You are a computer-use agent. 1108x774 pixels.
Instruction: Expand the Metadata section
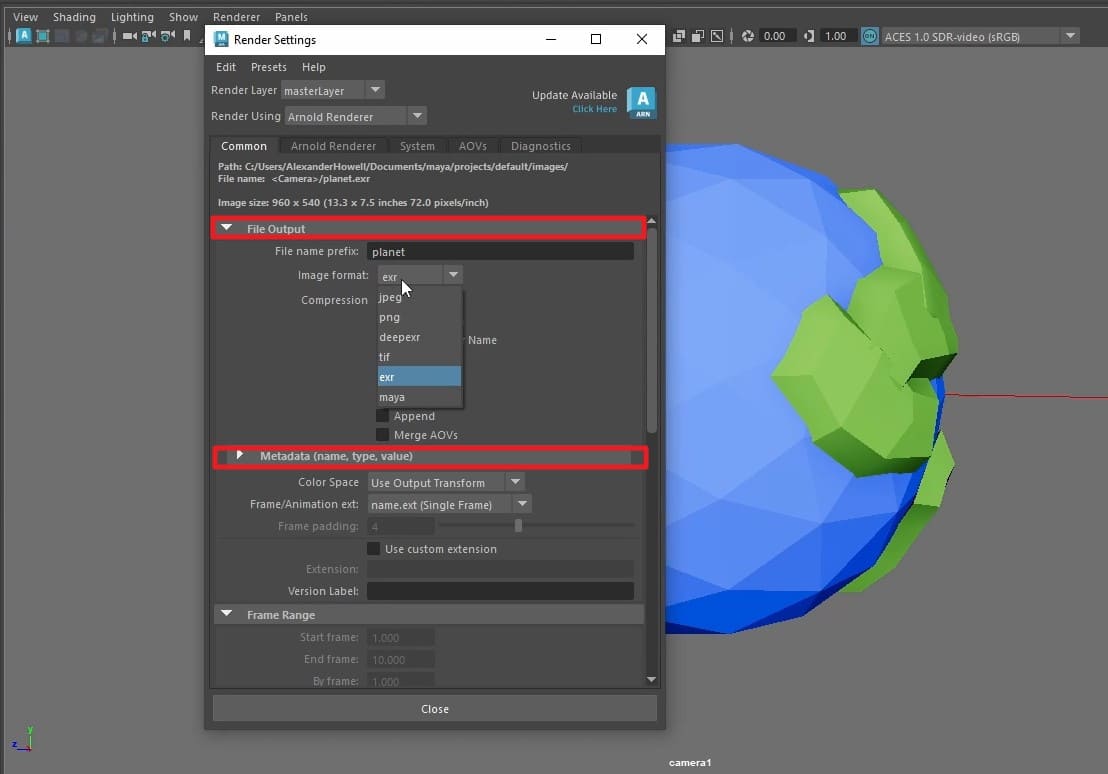coord(239,456)
